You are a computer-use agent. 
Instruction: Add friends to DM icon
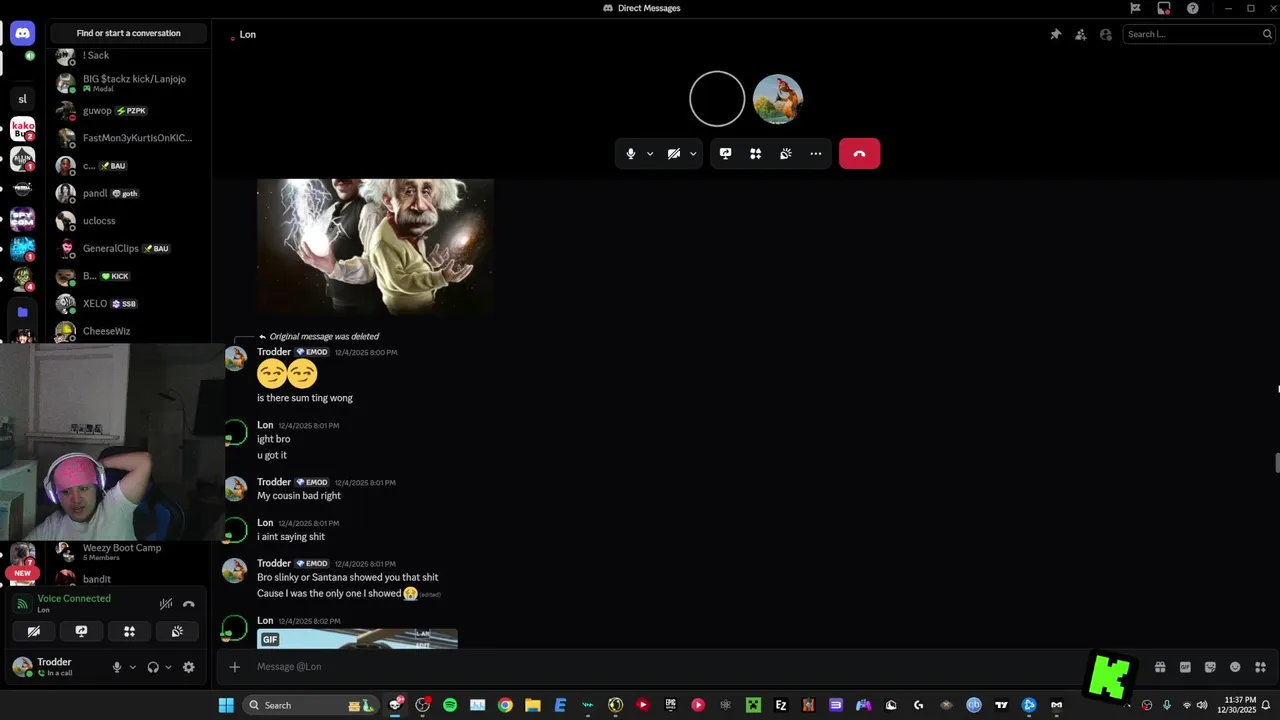point(1081,34)
